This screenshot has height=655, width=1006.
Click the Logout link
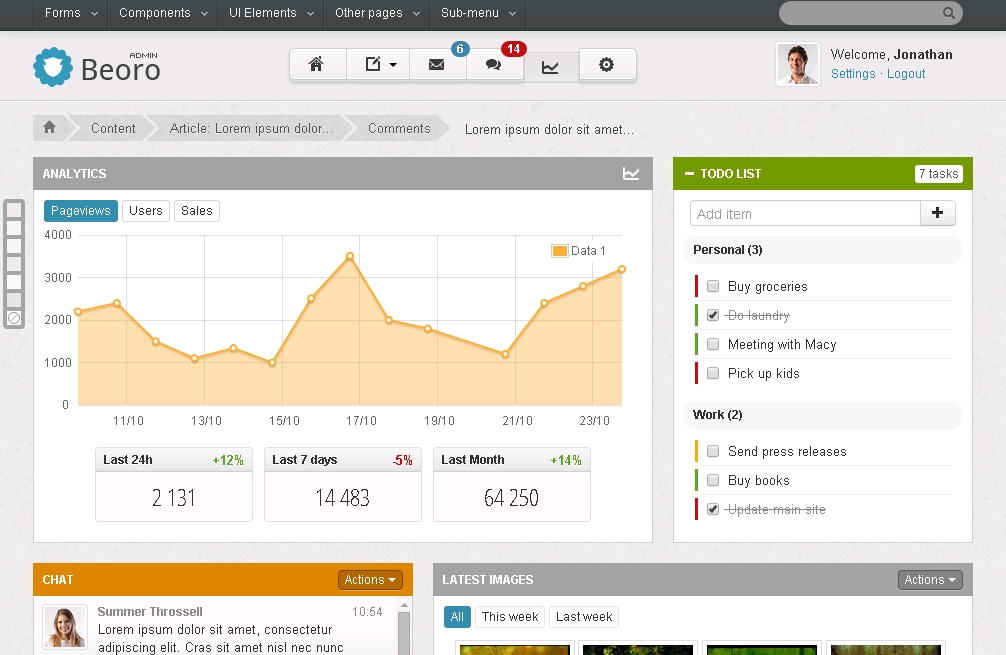[905, 74]
